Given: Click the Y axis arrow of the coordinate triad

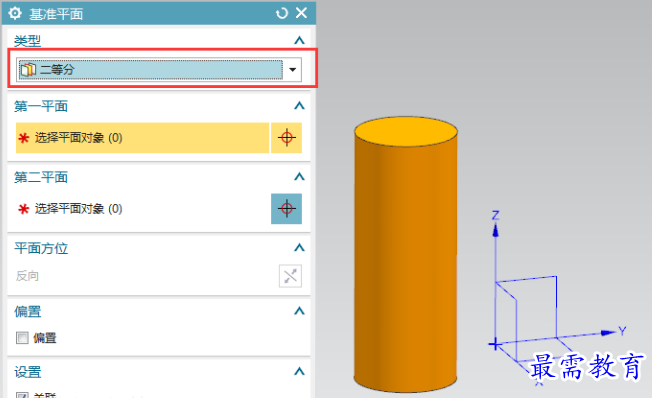Looking at the screenshot, I should click(x=608, y=332).
